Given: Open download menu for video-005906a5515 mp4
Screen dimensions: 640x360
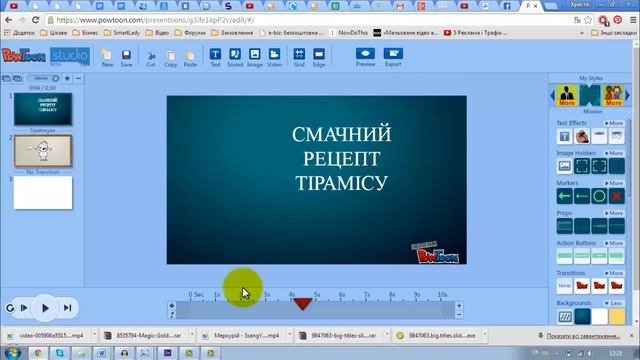Looking at the screenshot, I should point(94,335).
